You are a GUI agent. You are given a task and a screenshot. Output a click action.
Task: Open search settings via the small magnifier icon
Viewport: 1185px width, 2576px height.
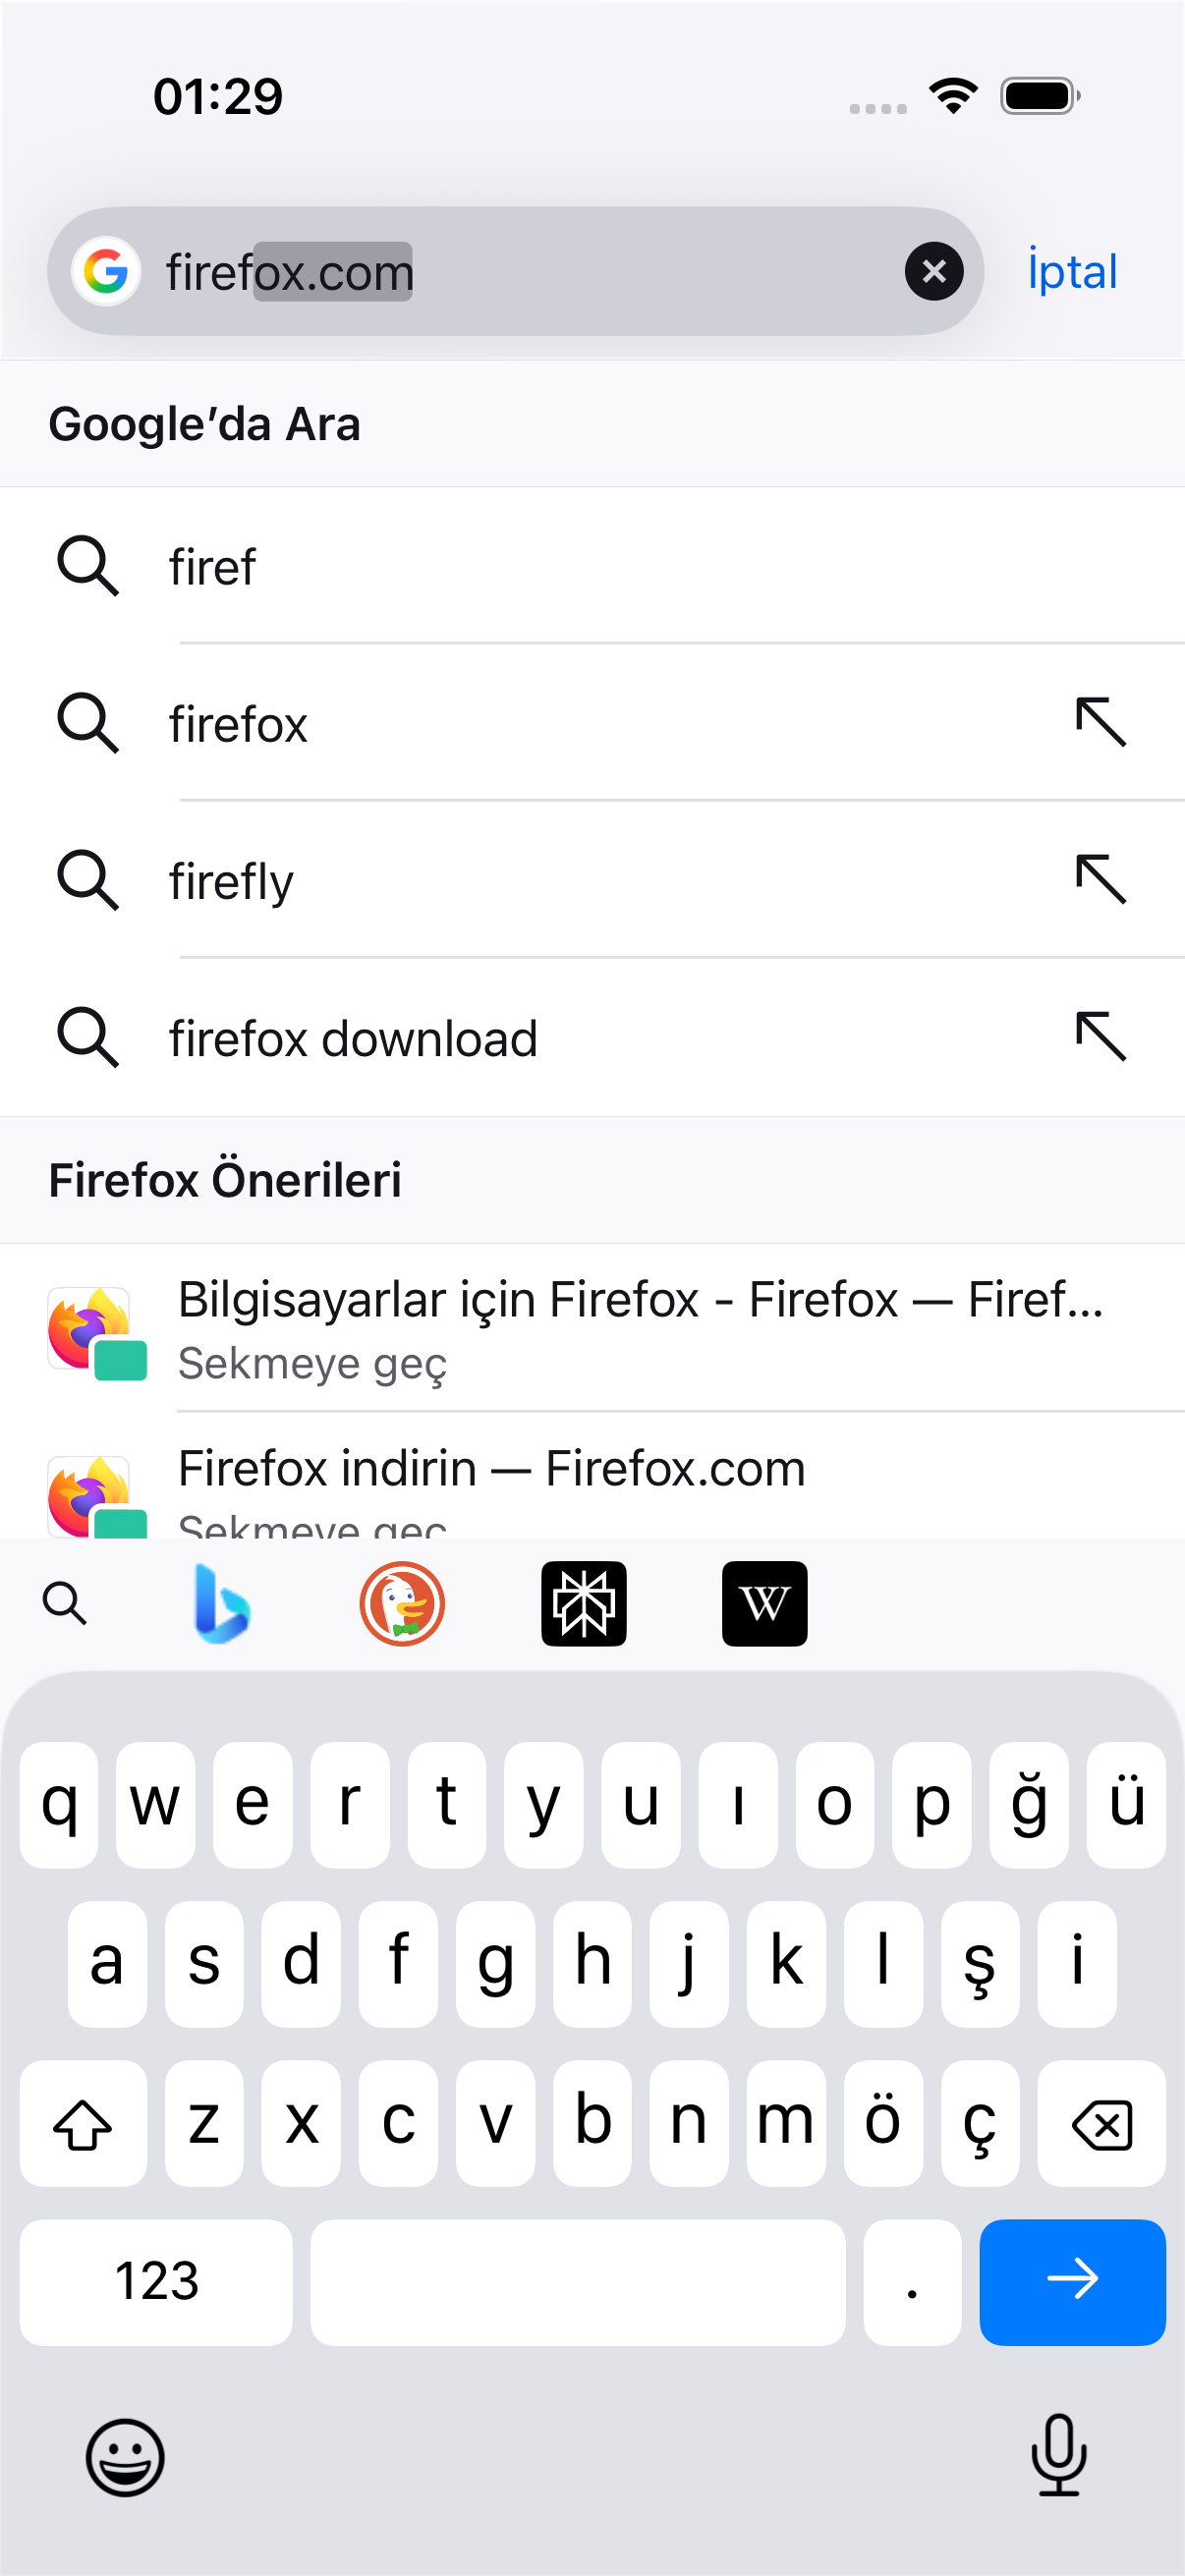tap(65, 1603)
